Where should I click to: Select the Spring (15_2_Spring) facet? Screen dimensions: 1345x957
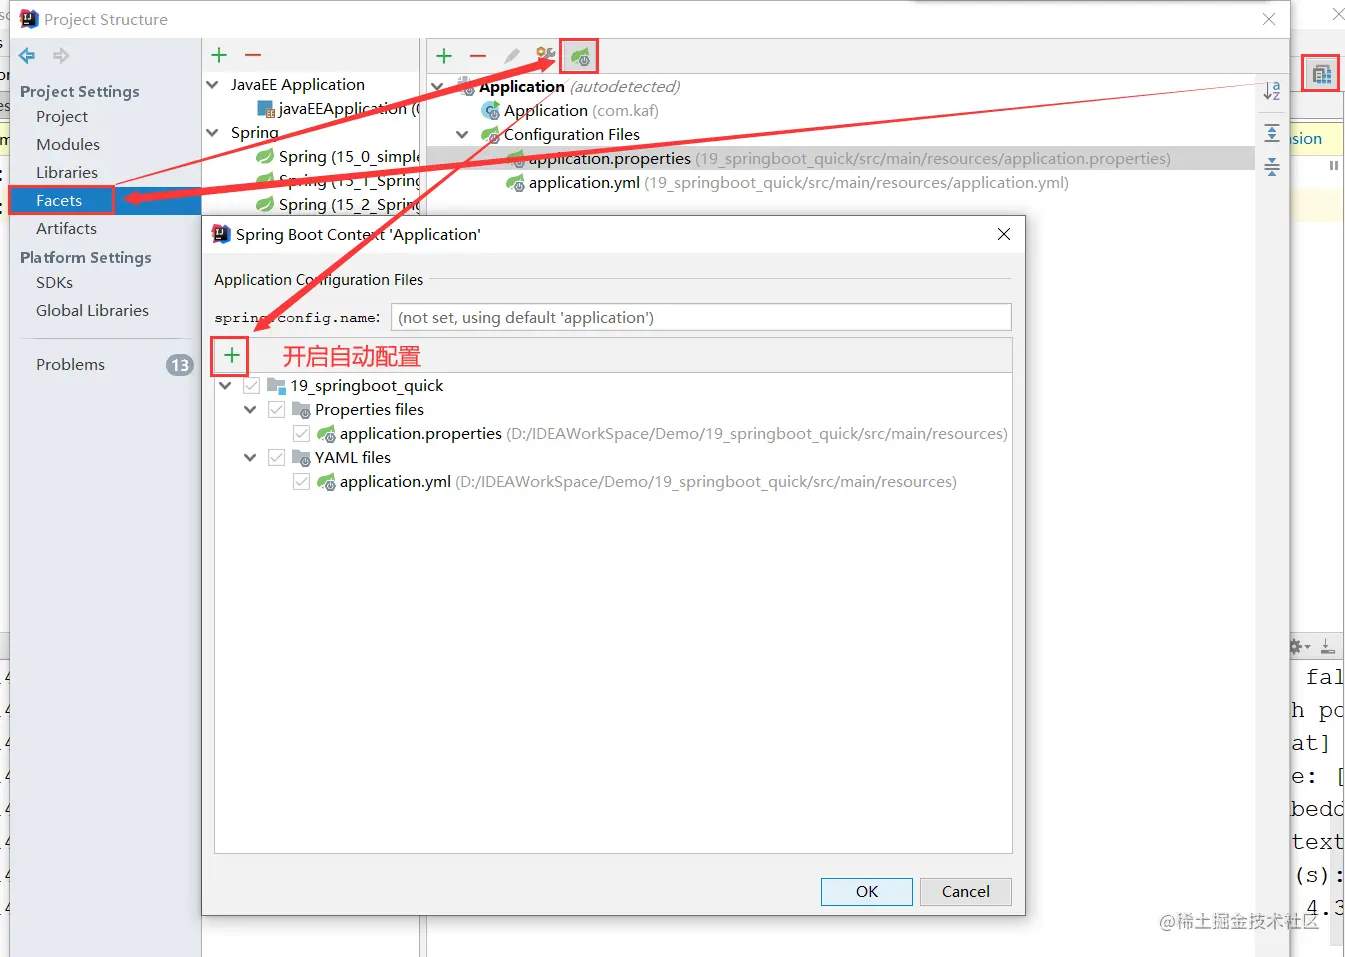click(338, 205)
